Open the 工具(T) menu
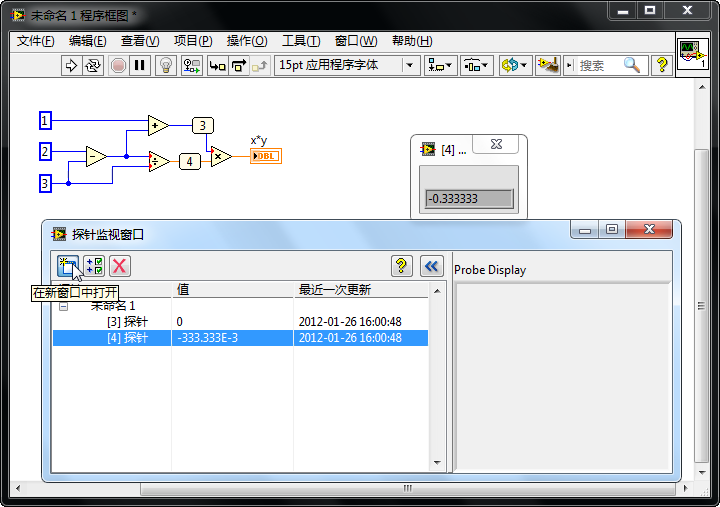This screenshot has width=720, height=507. pos(300,41)
